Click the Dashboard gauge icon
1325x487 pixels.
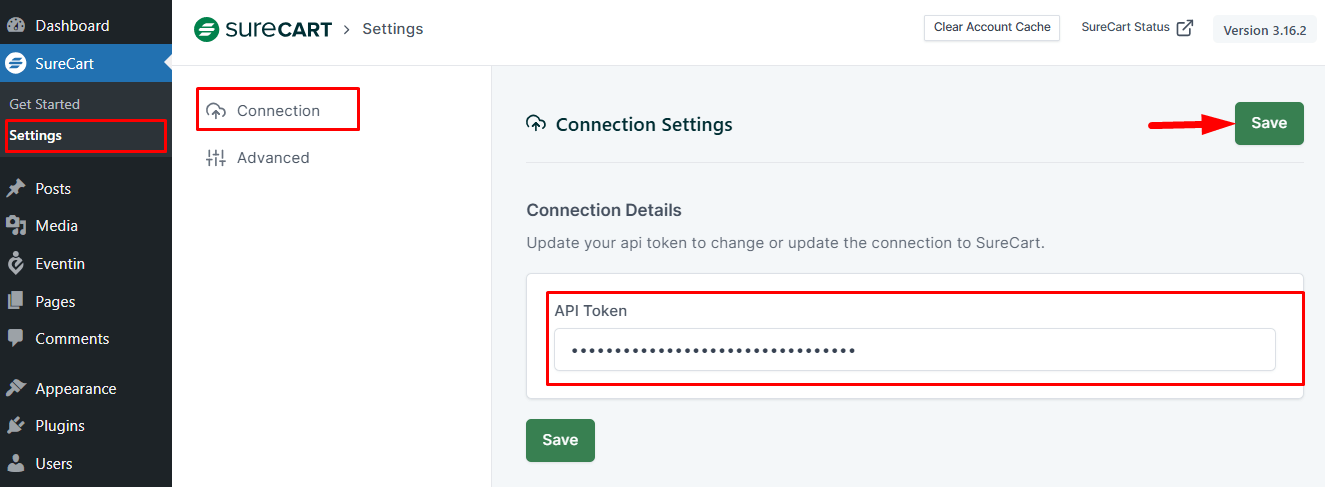pyautogui.click(x=16, y=26)
